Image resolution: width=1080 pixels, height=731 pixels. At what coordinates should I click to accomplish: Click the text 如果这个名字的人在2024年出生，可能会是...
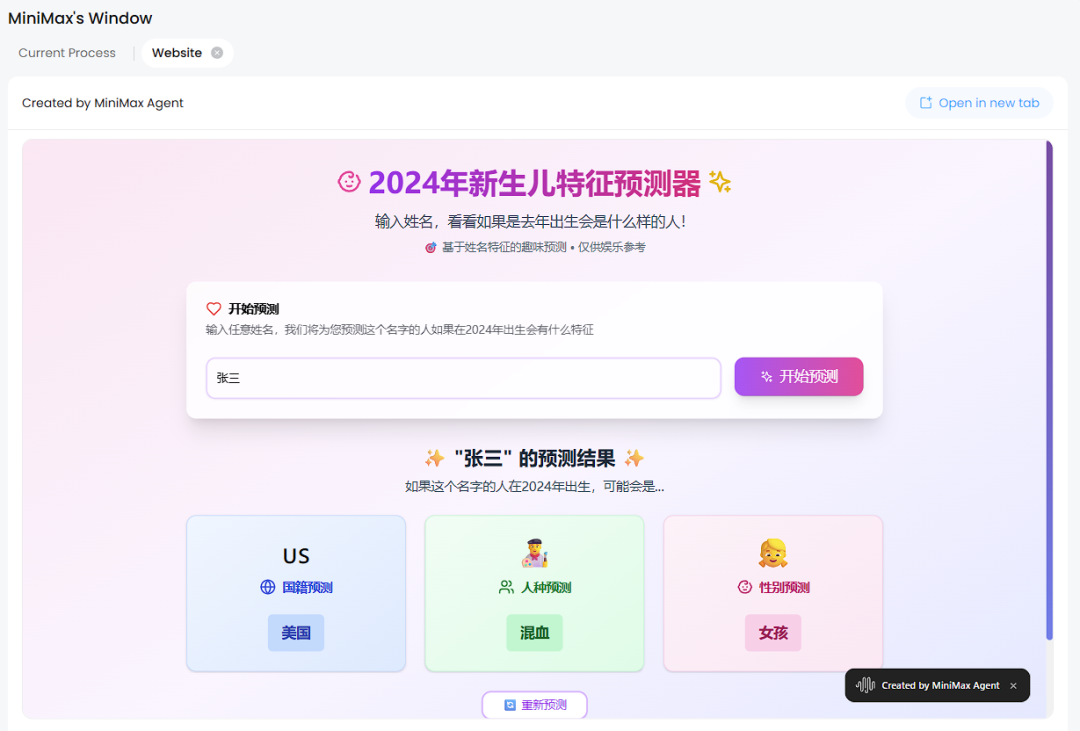pyautogui.click(x=534, y=486)
